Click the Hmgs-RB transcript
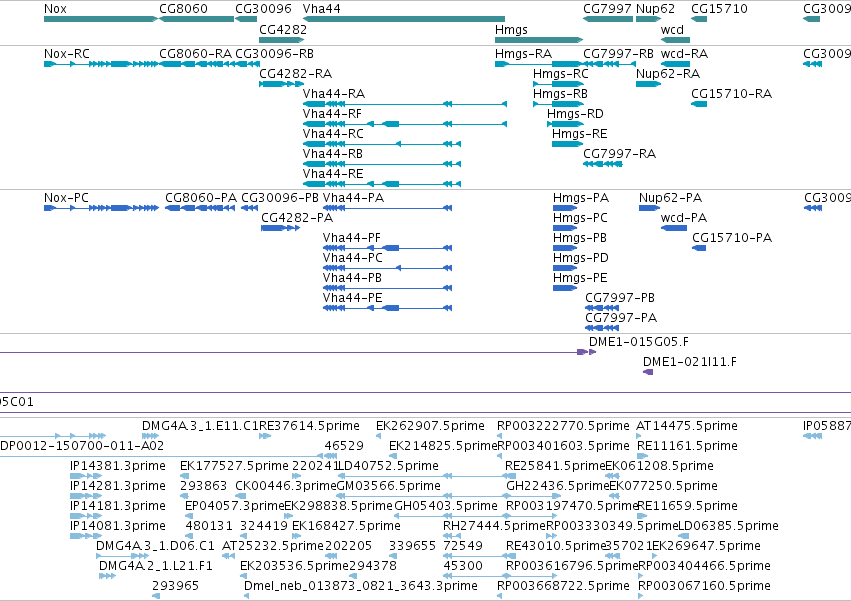 pos(558,104)
